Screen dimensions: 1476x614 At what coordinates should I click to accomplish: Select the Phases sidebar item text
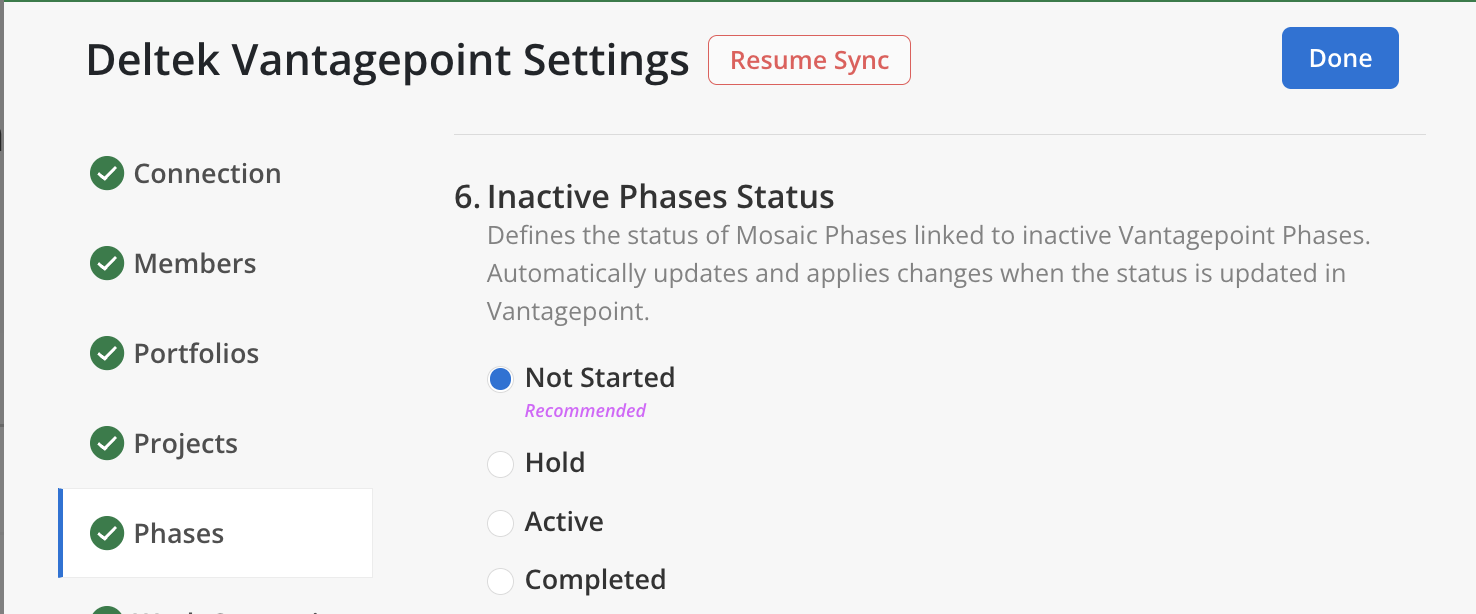pyautogui.click(x=179, y=533)
